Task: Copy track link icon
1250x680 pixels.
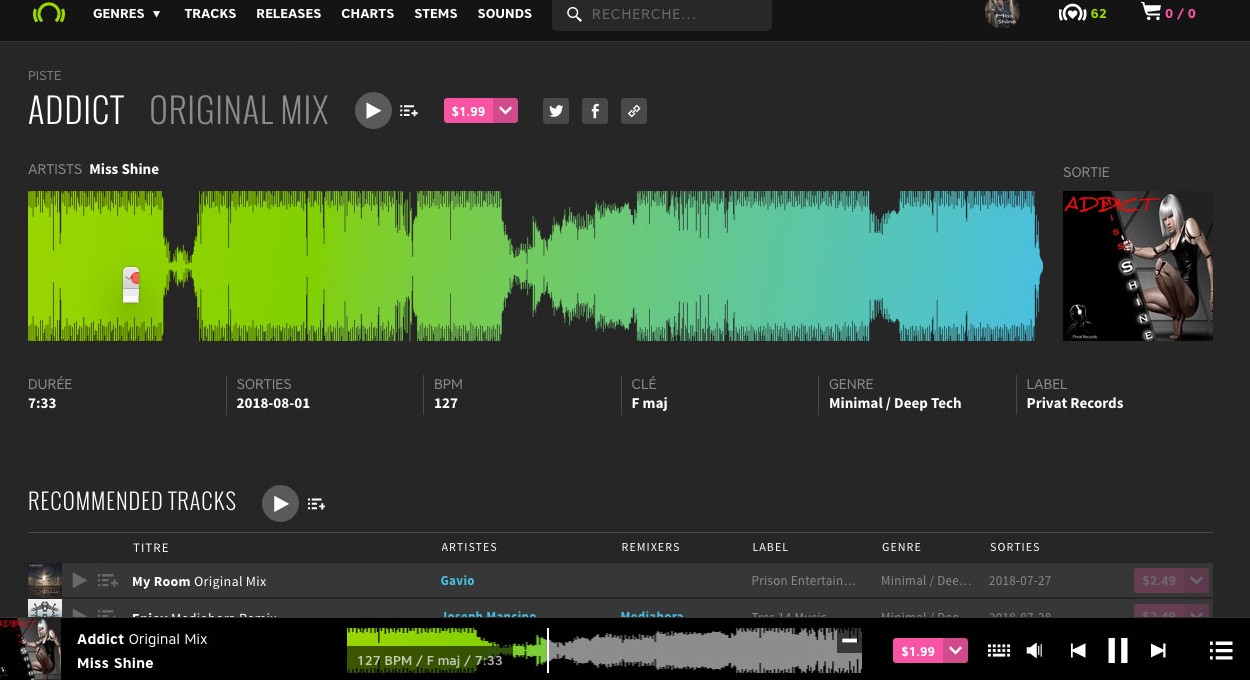Action: tap(633, 111)
